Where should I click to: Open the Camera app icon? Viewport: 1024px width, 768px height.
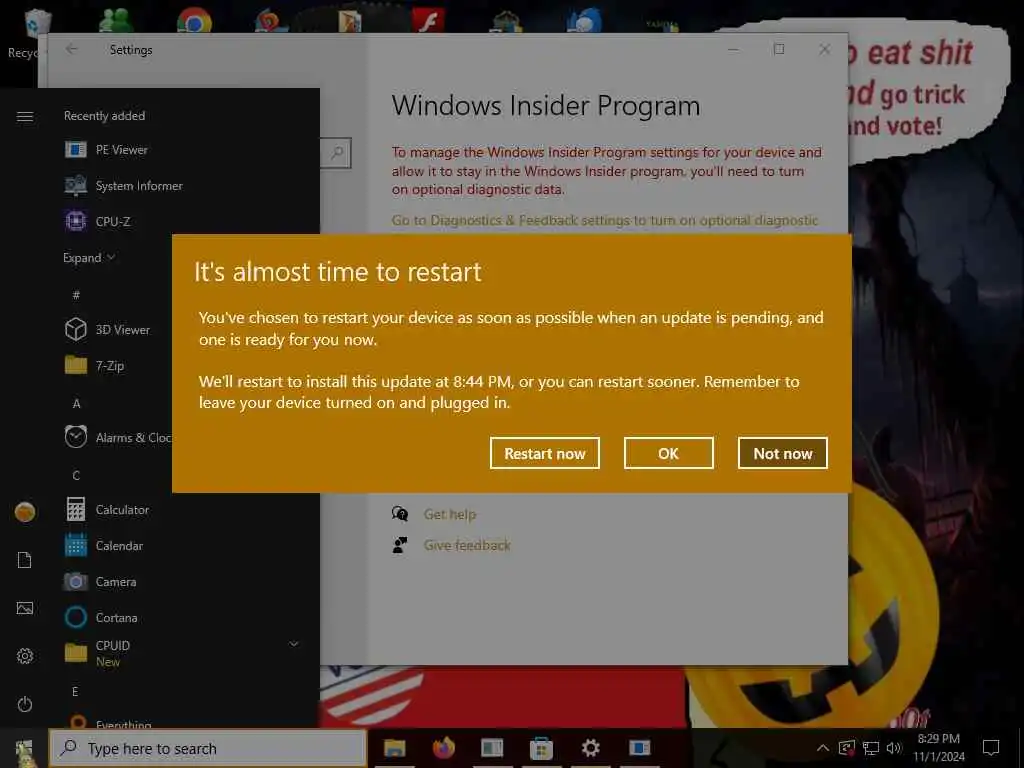coord(76,581)
